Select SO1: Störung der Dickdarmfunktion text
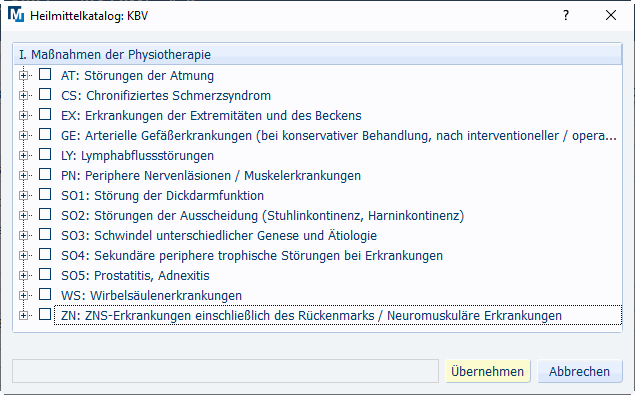Viewport: 635px width, 395px height. pos(162,196)
